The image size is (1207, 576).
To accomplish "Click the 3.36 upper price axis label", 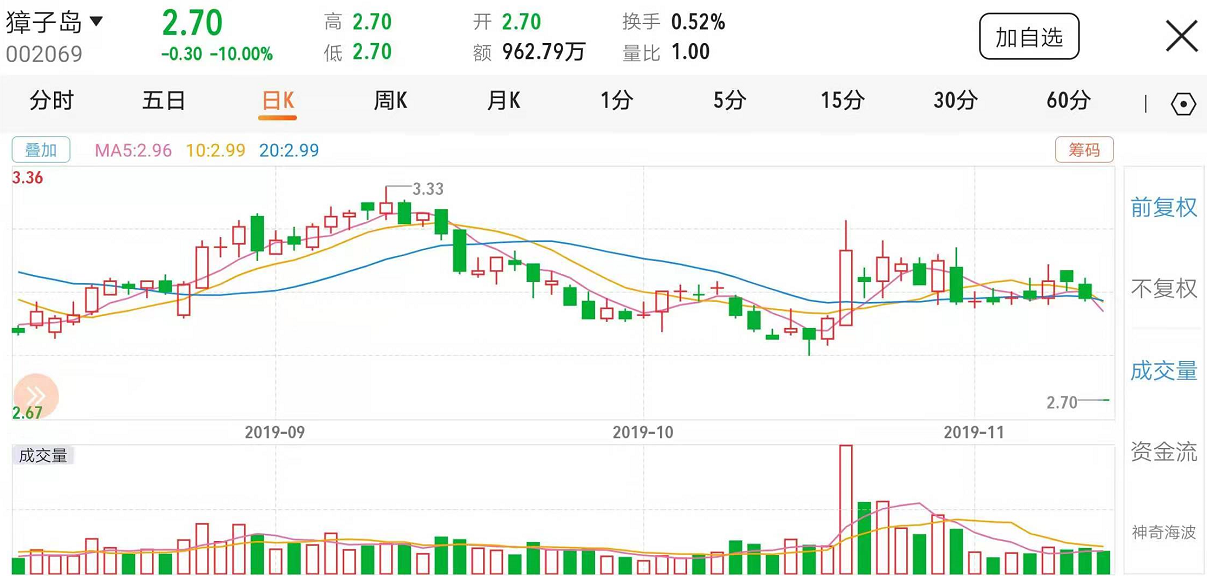I will [28, 178].
